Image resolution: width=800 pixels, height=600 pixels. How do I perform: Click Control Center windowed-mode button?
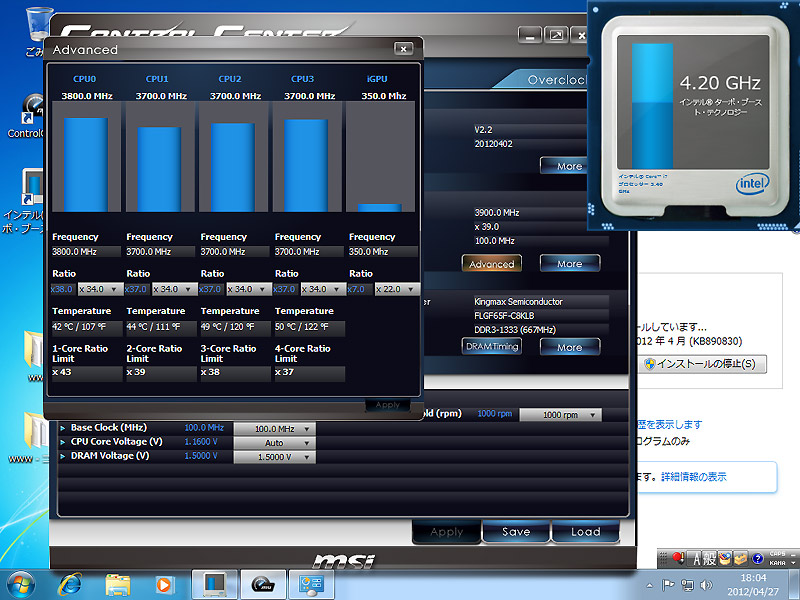(556, 35)
